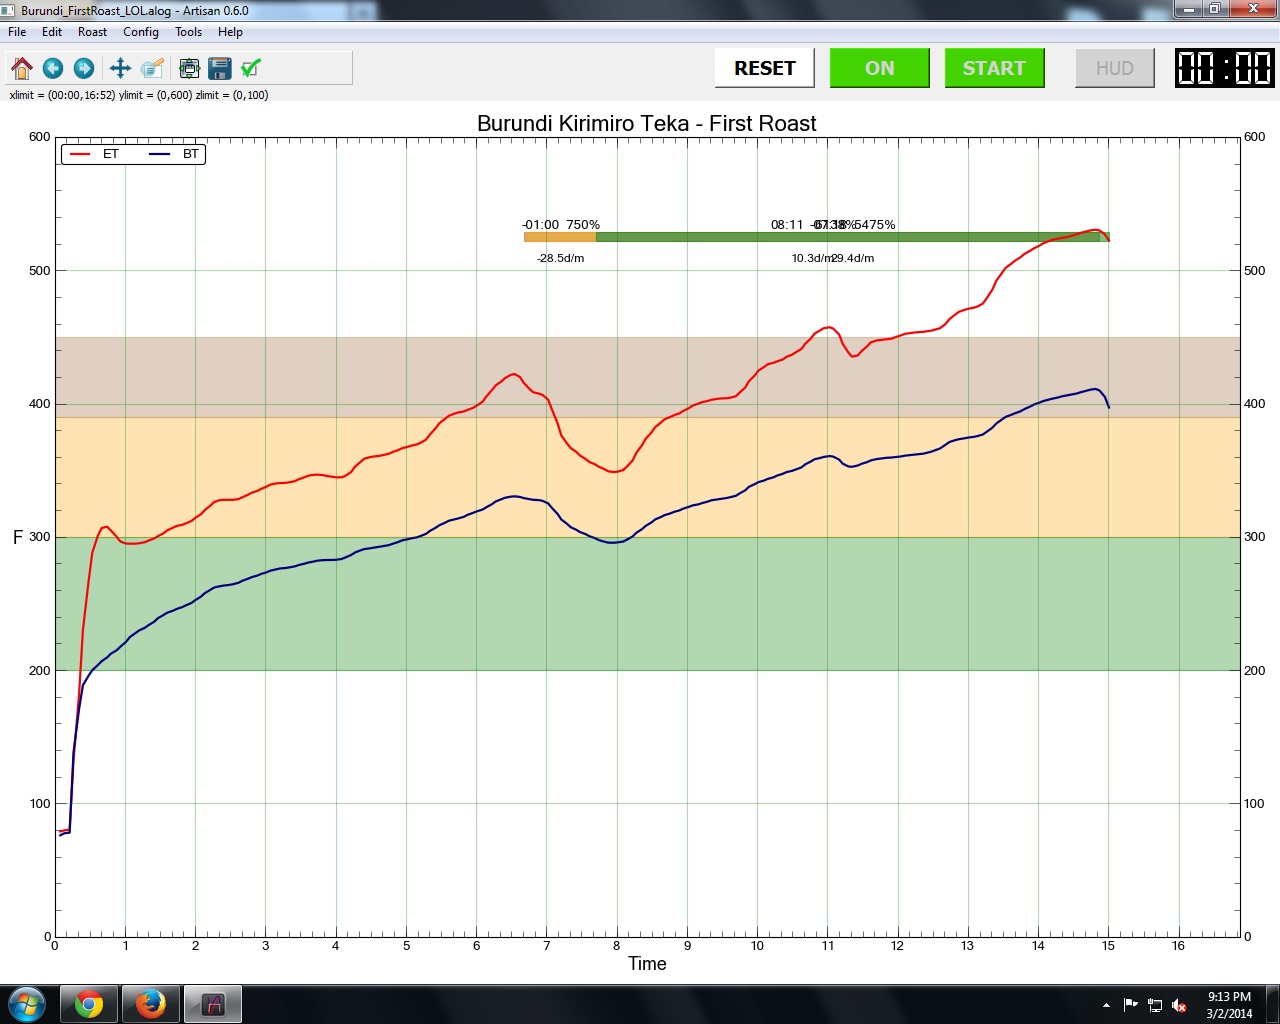
Task: Click the orange drying phase bar
Action: click(x=560, y=237)
